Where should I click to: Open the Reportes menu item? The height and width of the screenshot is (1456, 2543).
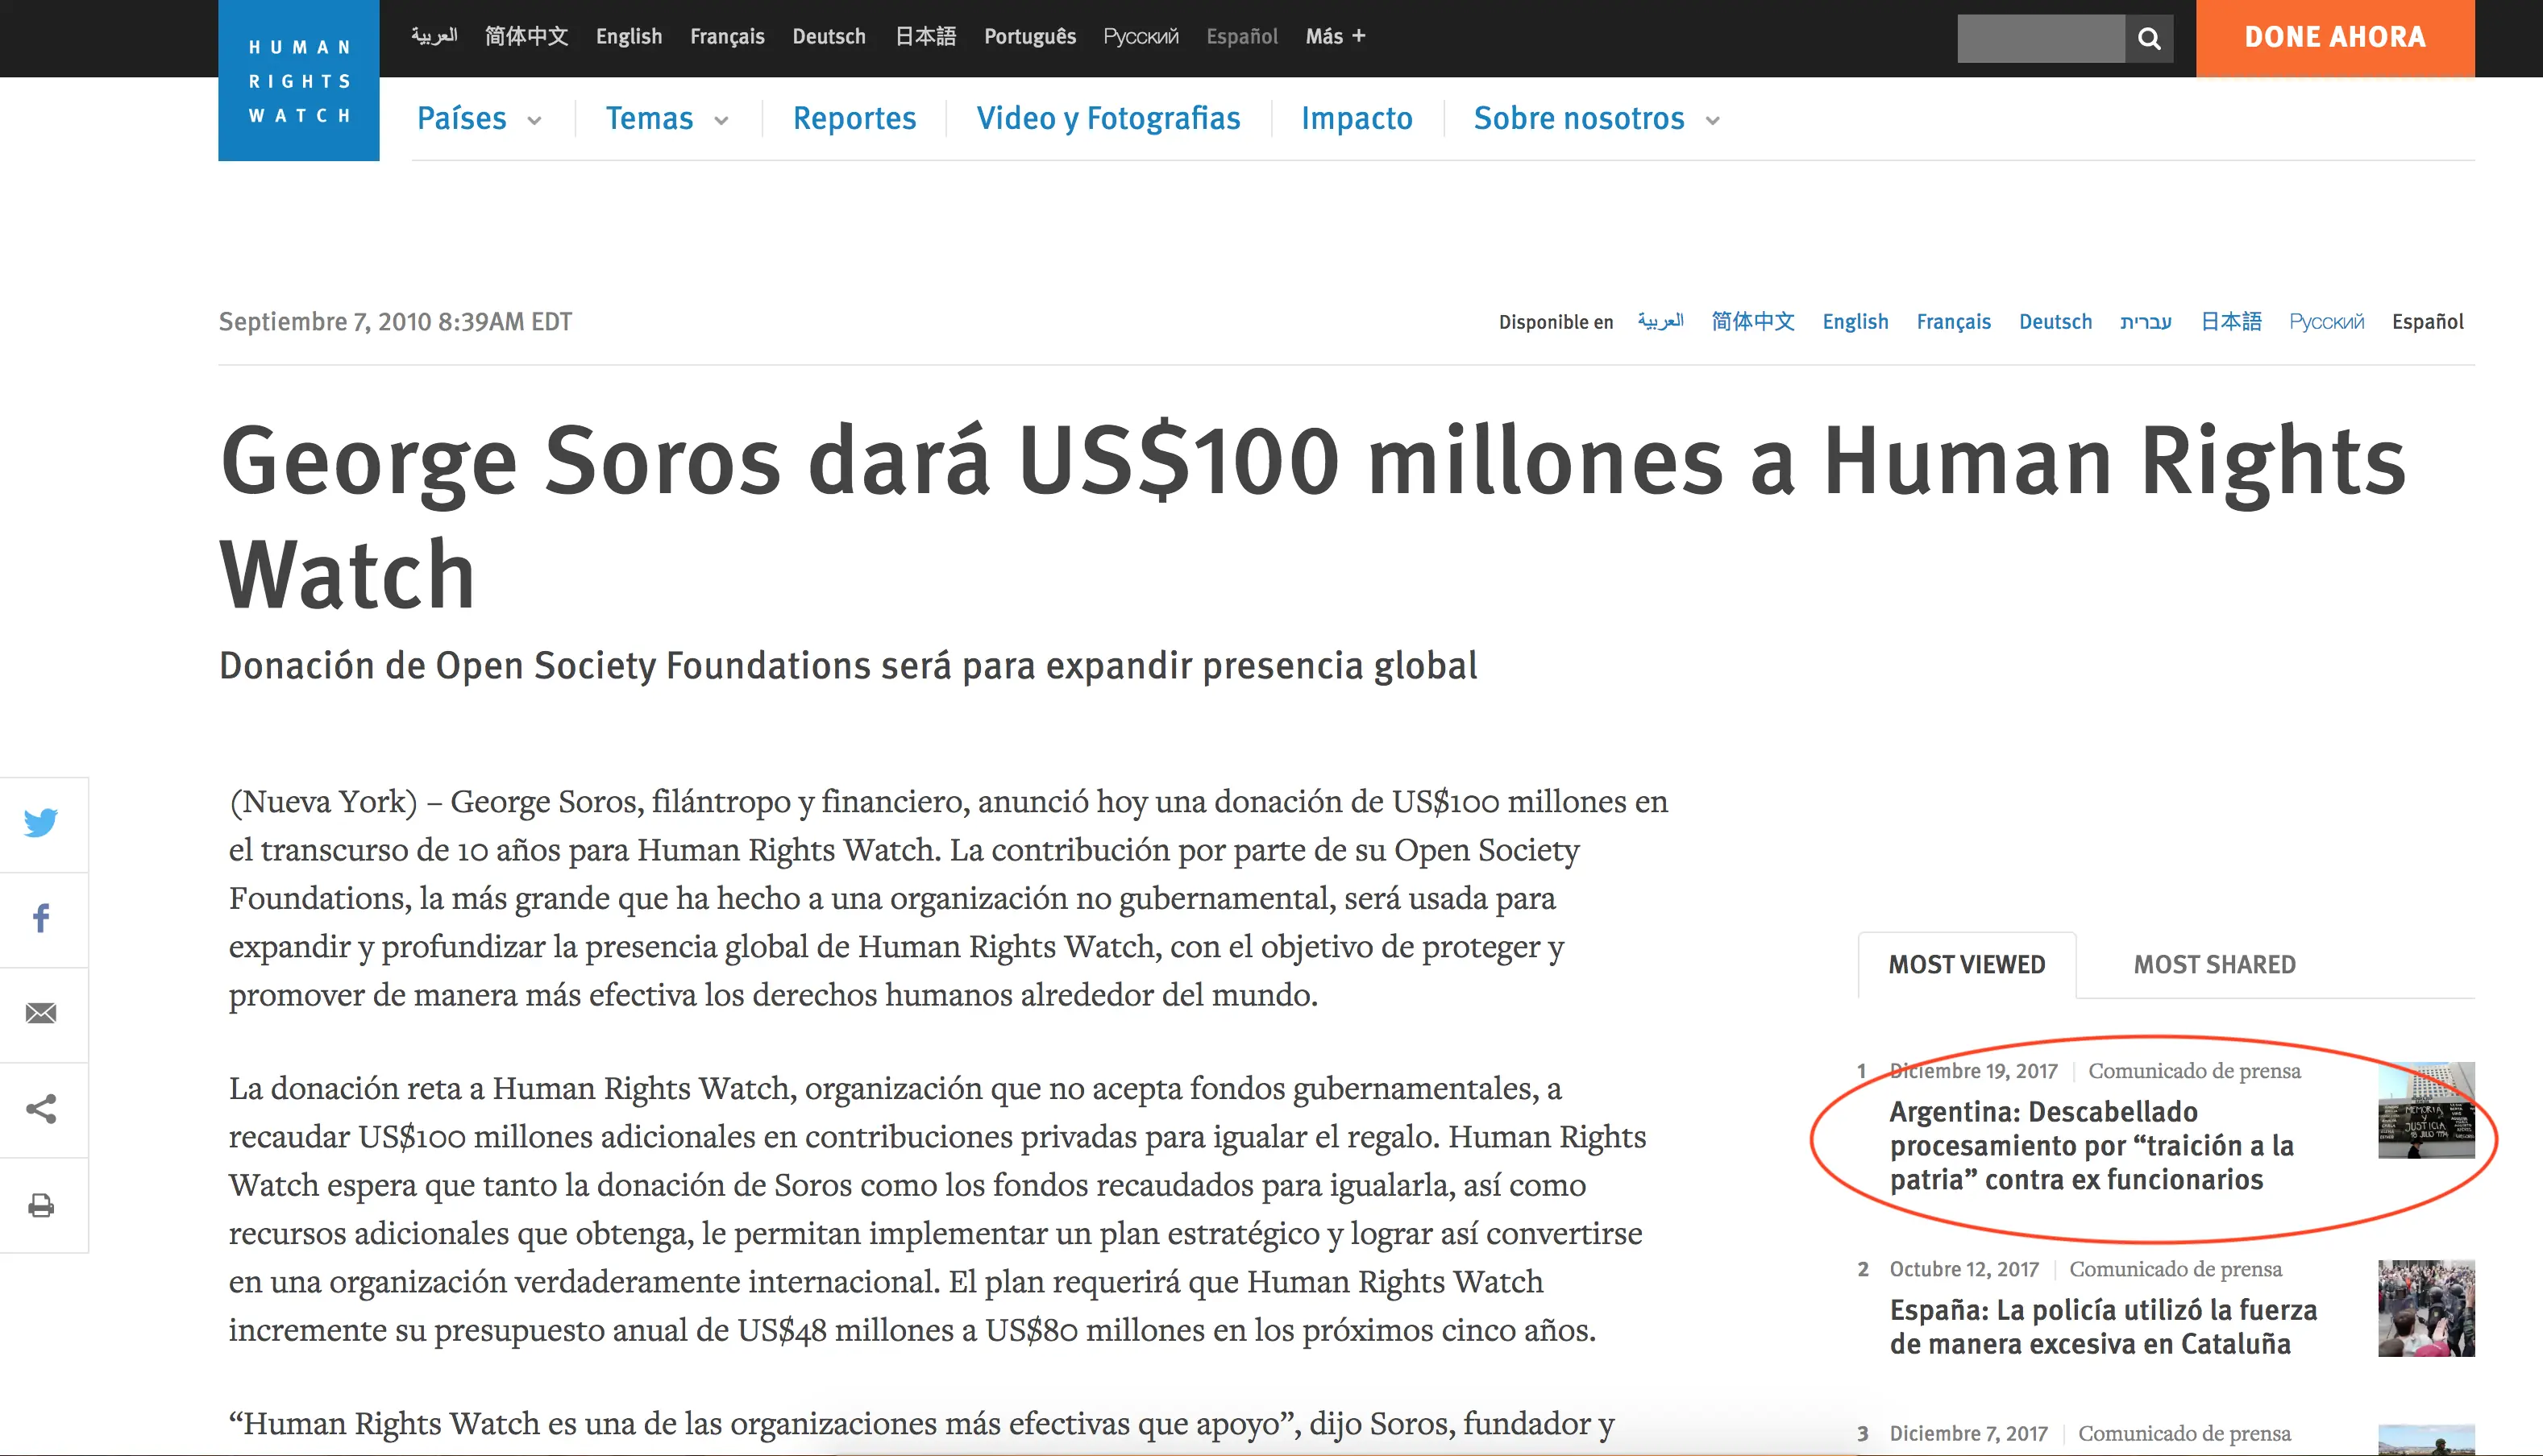(854, 119)
